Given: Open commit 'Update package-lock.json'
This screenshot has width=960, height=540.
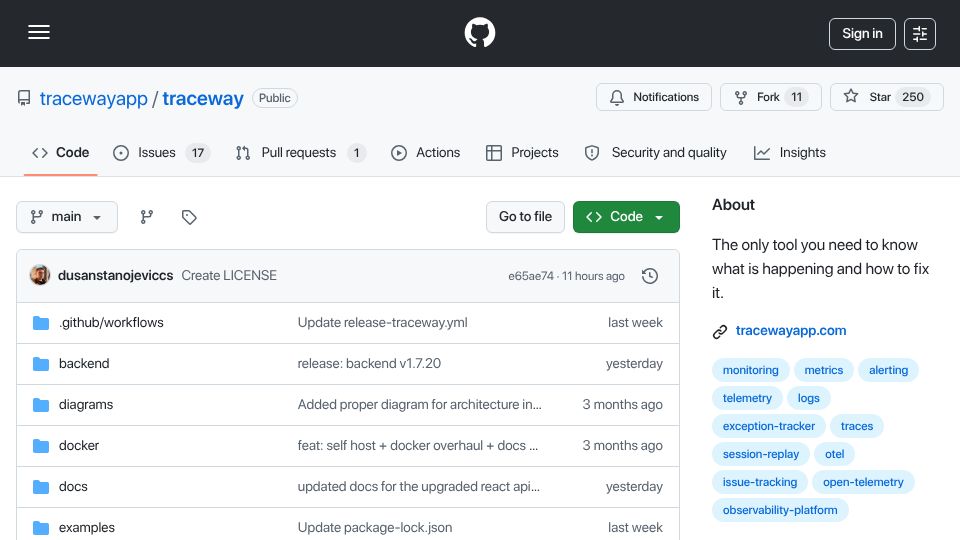Looking at the screenshot, I should tap(375, 528).
